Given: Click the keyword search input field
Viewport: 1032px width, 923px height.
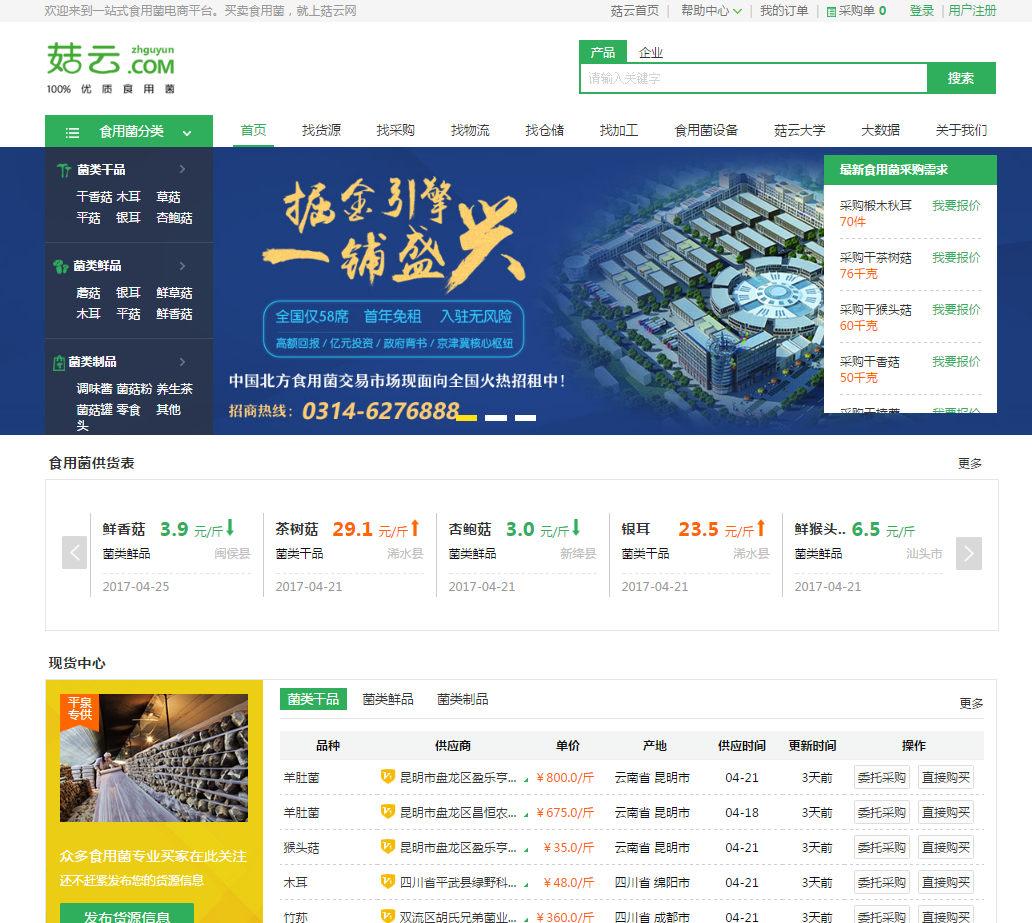Looking at the screenshot, I should [x=754, y=78].
